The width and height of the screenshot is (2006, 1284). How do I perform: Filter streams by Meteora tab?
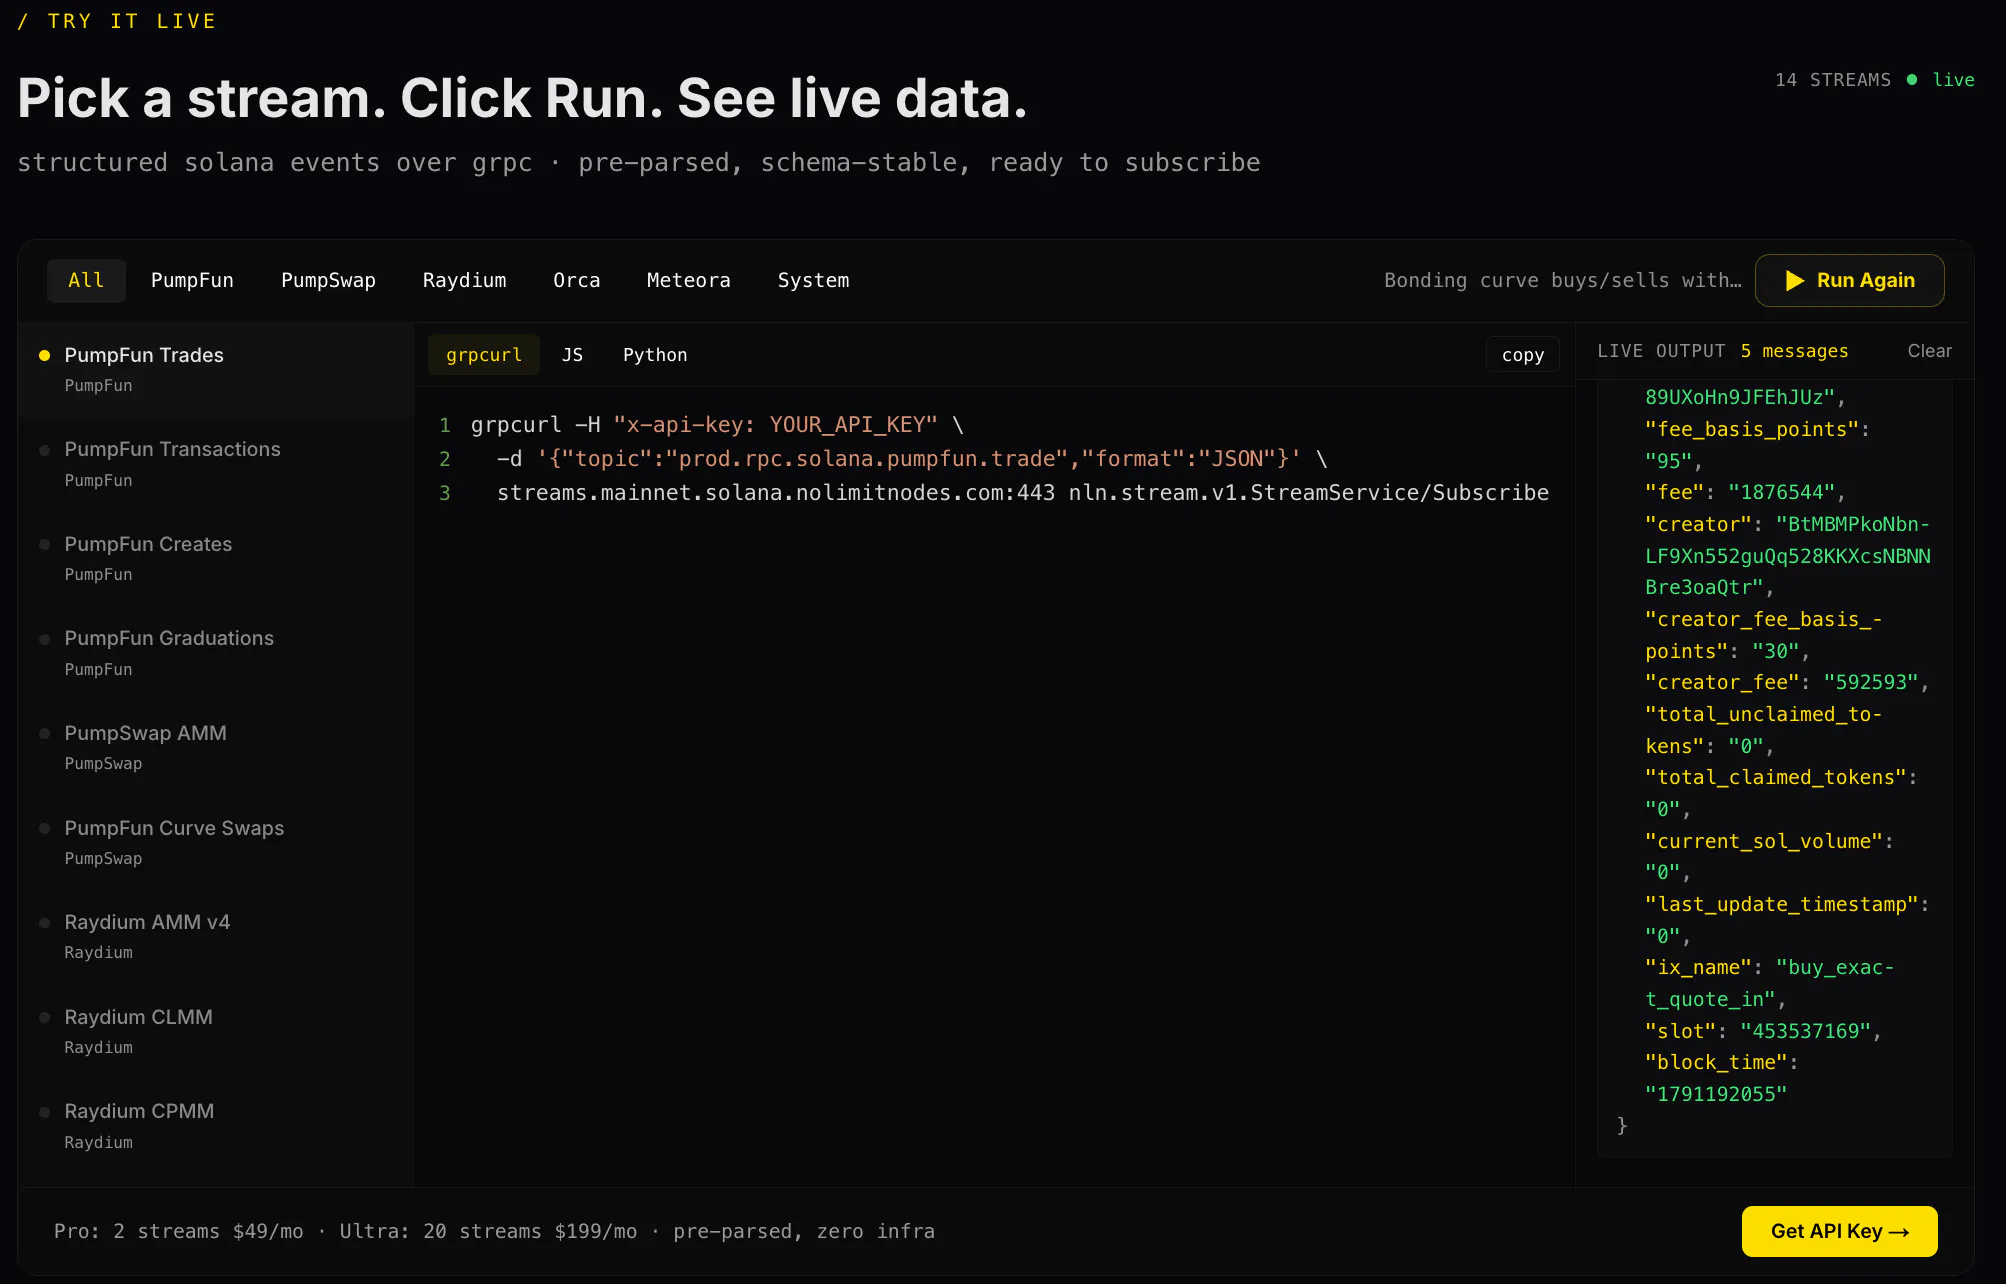pyautogui.click(x=688, y=280)
